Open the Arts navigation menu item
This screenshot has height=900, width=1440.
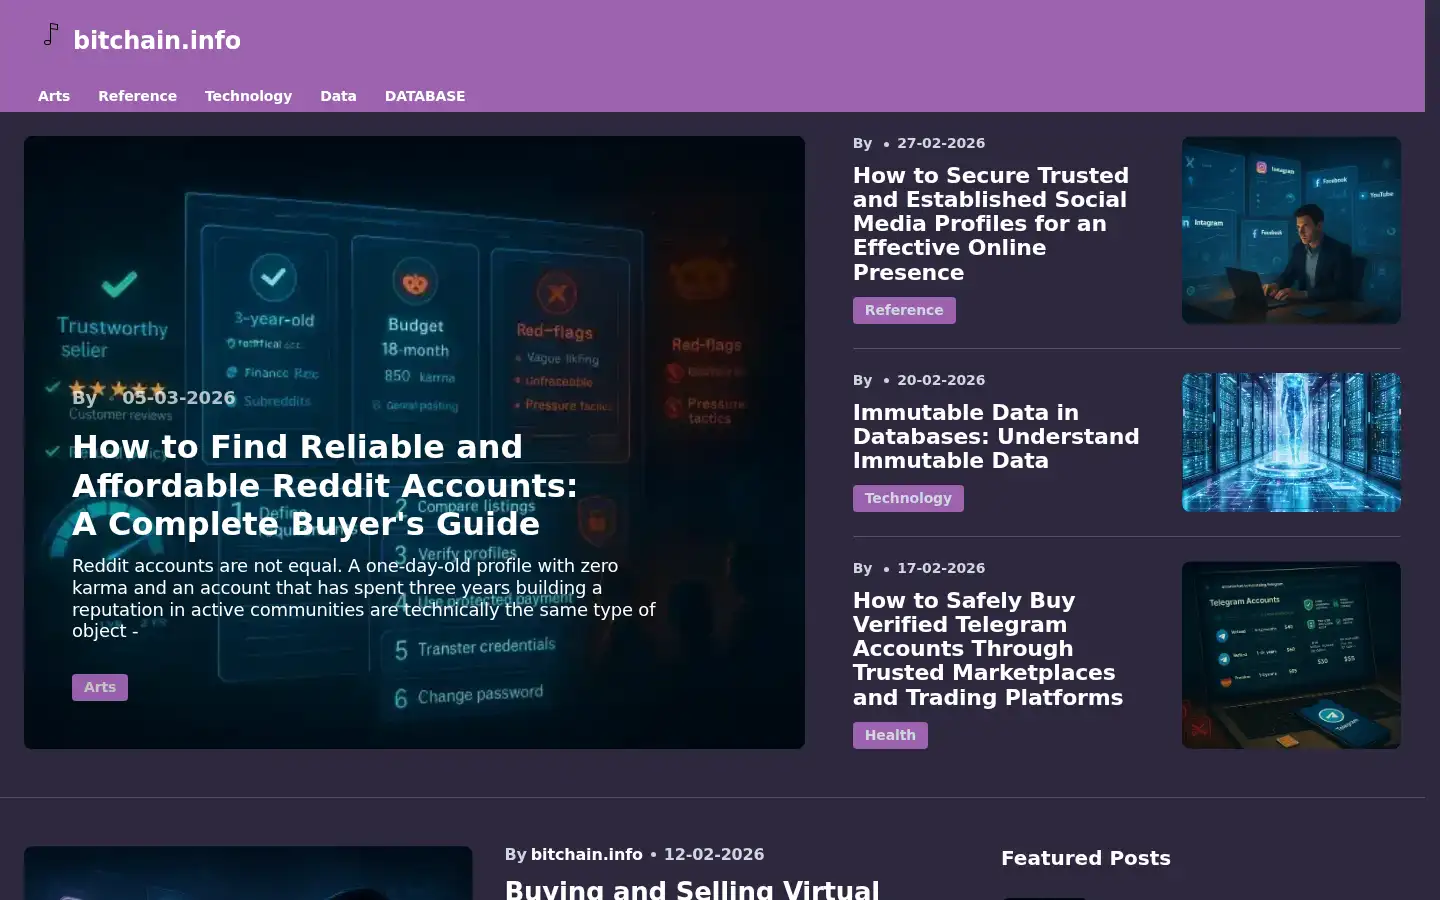[54, 96]
